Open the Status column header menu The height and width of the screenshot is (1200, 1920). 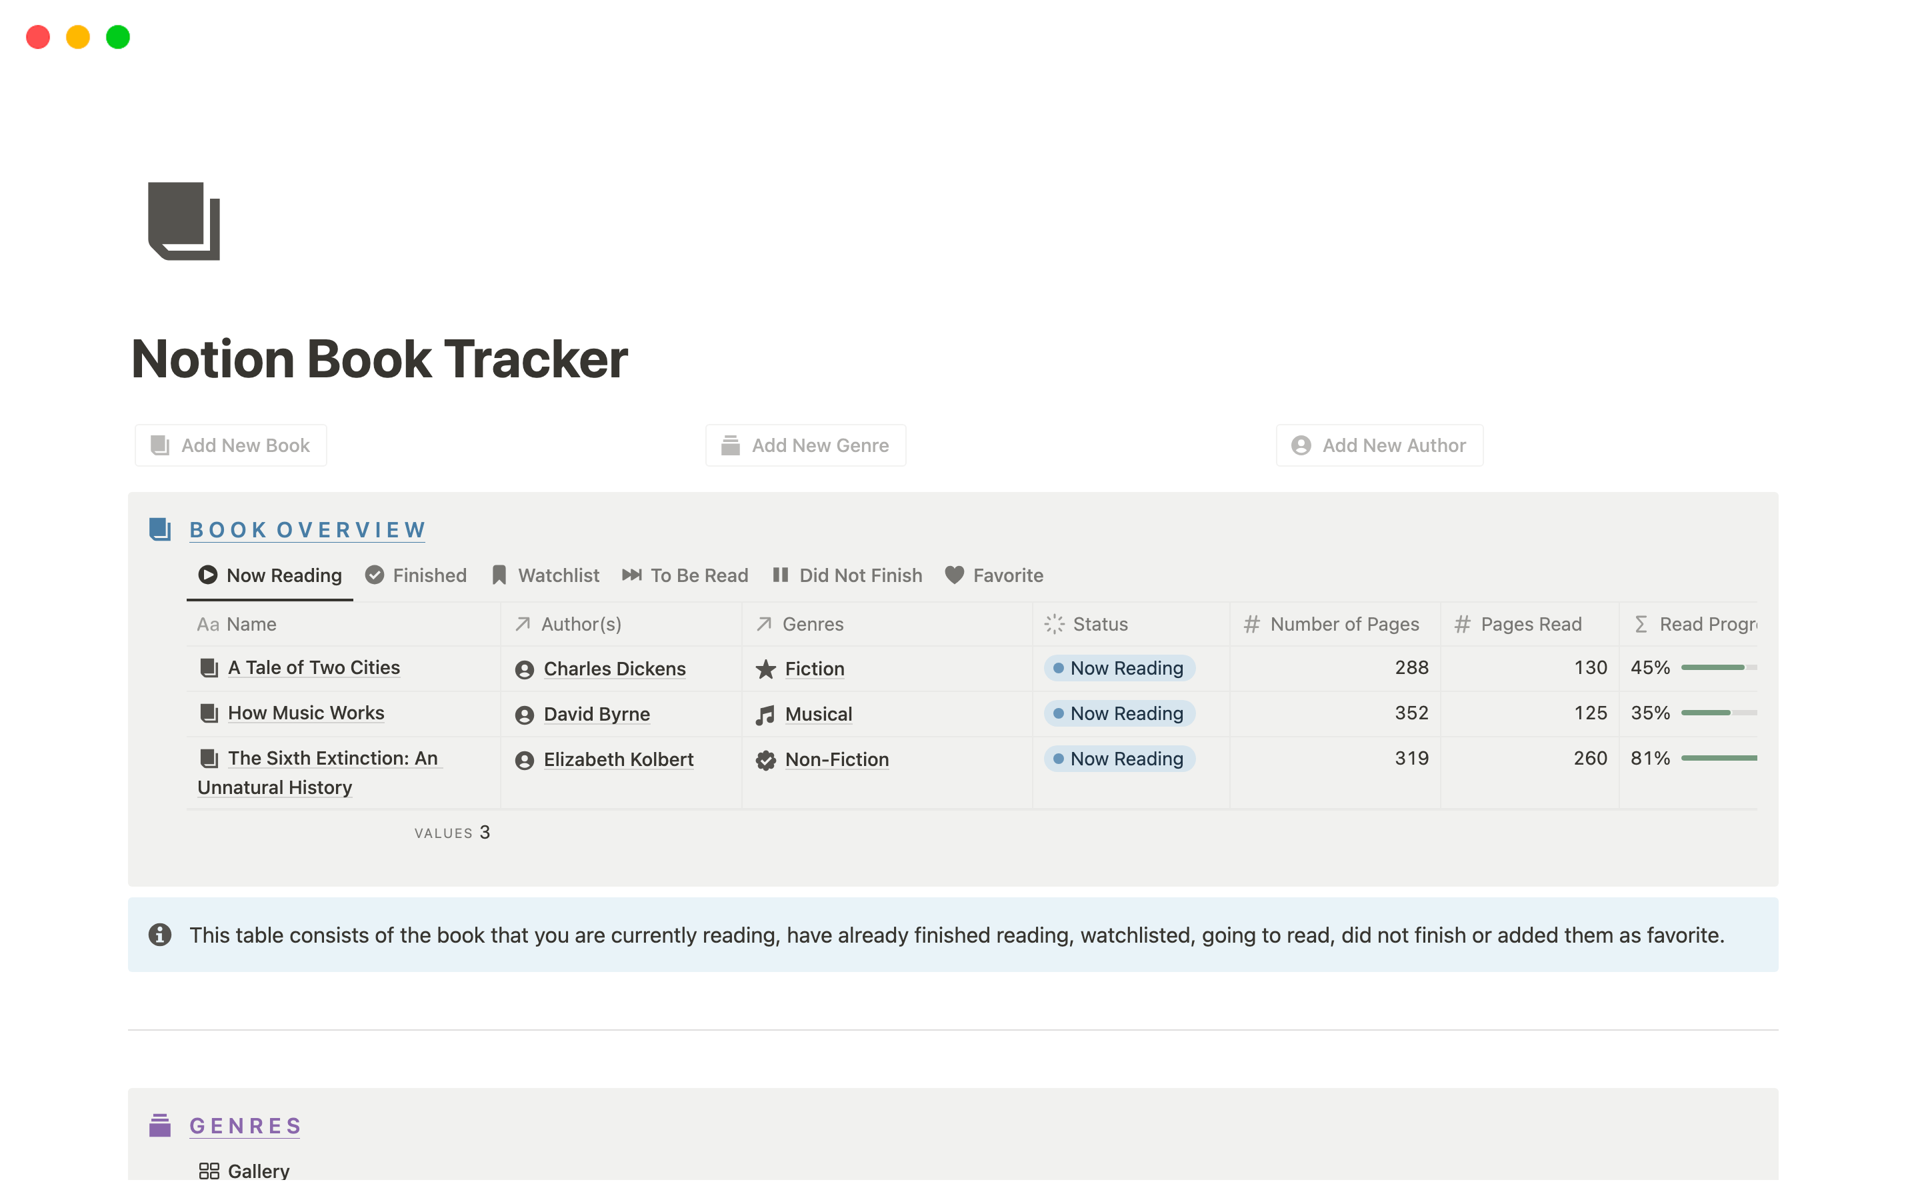coord(1099,624)
